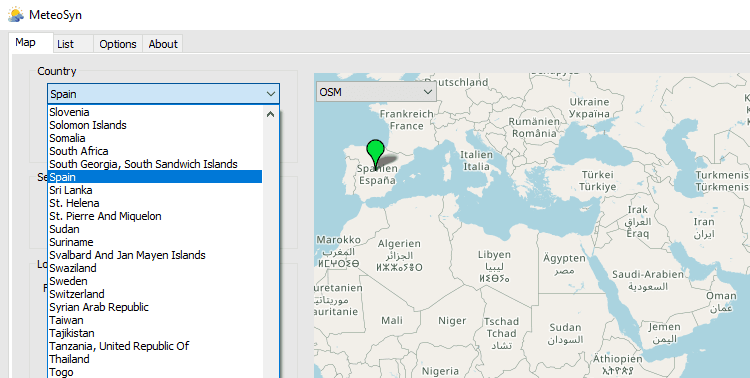Image resolution: width=750 pixels, height=378 pixels.
Task: Select Switzerland in the country list
Action: (x=155, y=294)
